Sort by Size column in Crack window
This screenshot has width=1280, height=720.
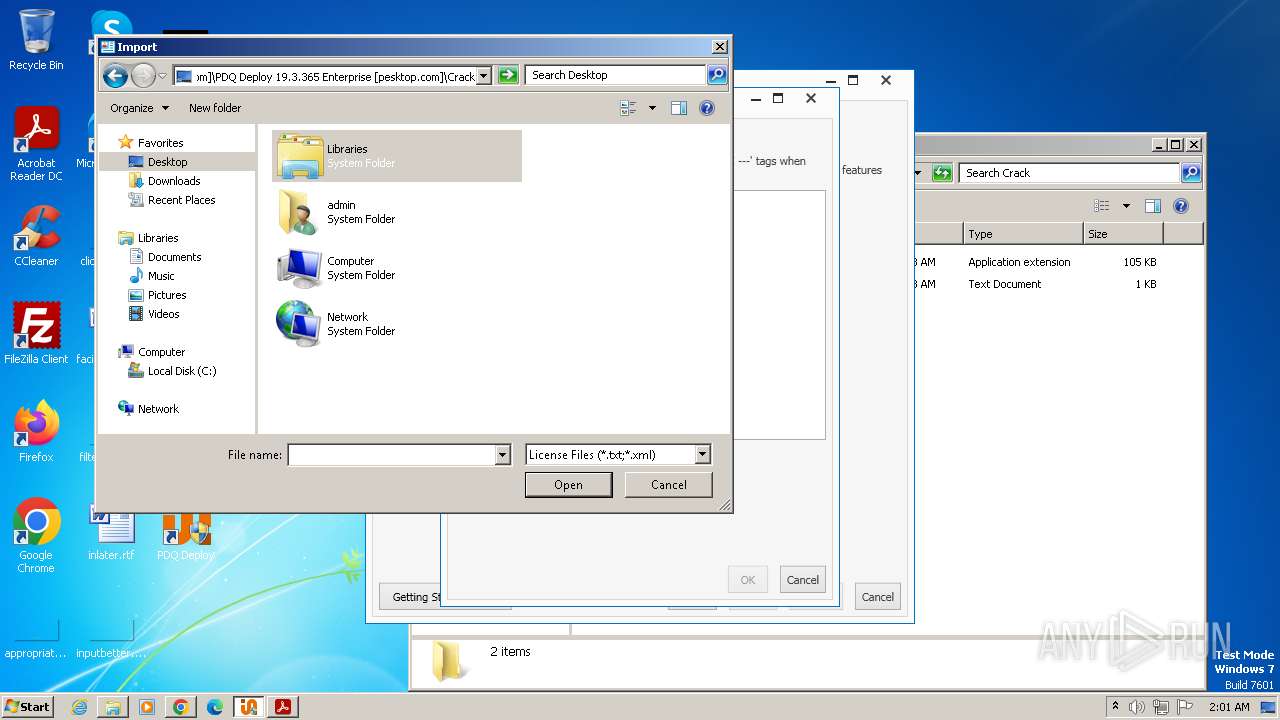[x=1123, y=234]
